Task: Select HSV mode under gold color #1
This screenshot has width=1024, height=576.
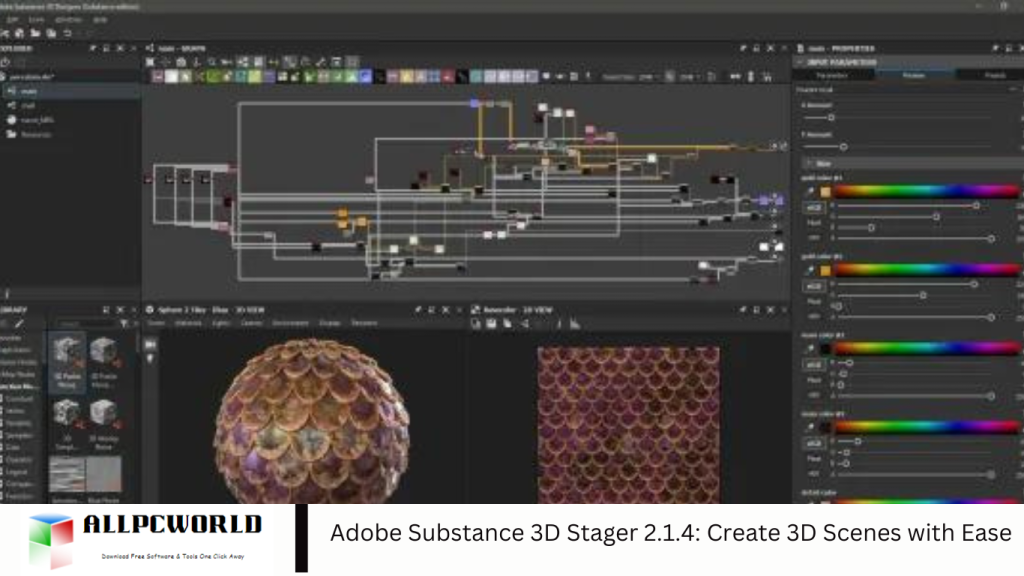Action: pos(814,238)
